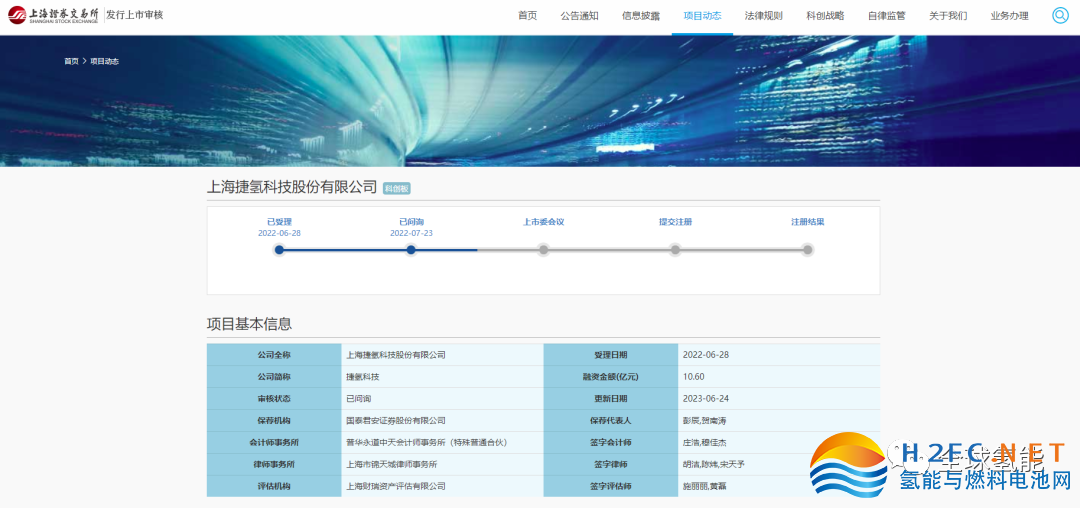1080x508 pixels.
Task: Click the 已受理 progress dot
Action: click(279, 250)
